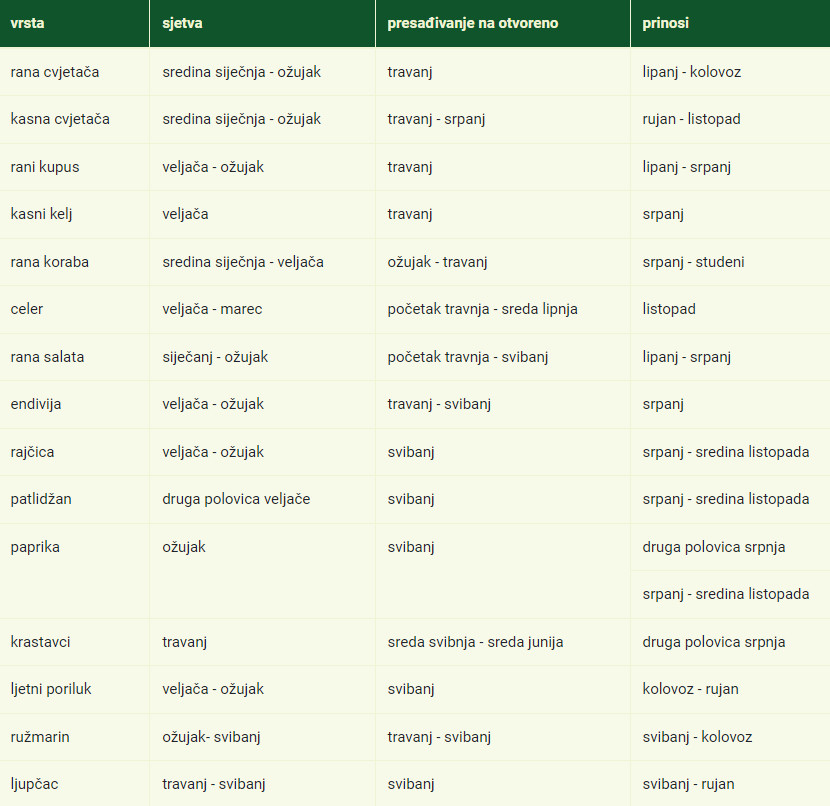Click the 'paprika' species cell
The height and width of the screenshot is (806, 830).
click(36, 547)
